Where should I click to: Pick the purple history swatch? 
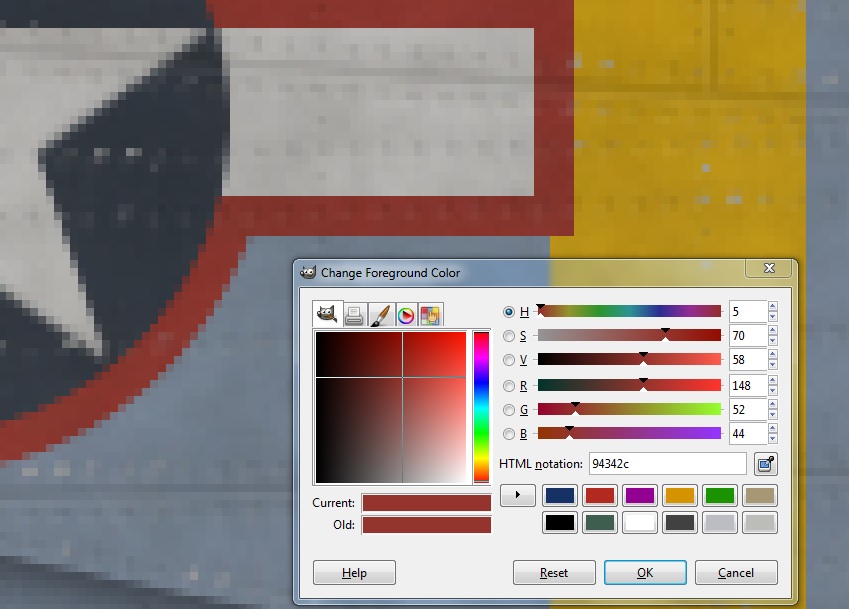point(639,495)
